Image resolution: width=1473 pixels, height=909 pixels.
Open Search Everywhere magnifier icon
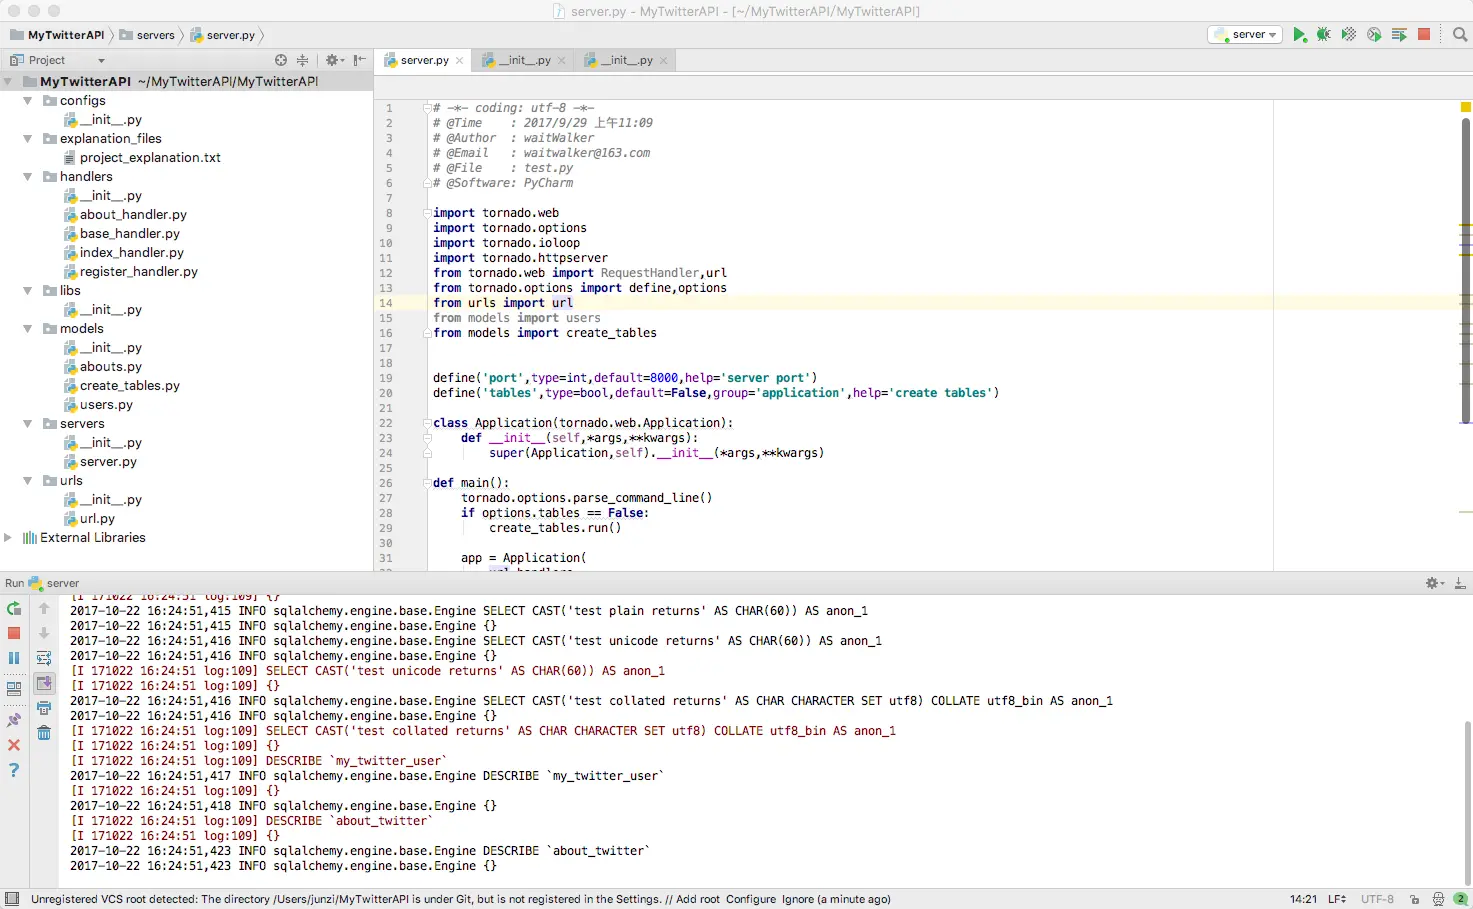tap(1460, 35)
